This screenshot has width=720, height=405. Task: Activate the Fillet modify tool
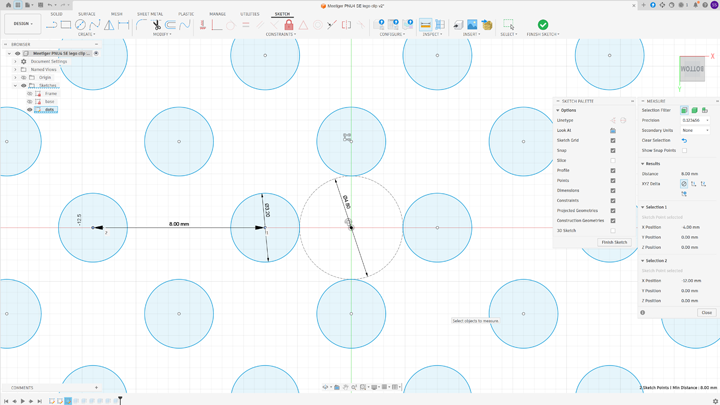pyautogui.click(x=141, y=25)
